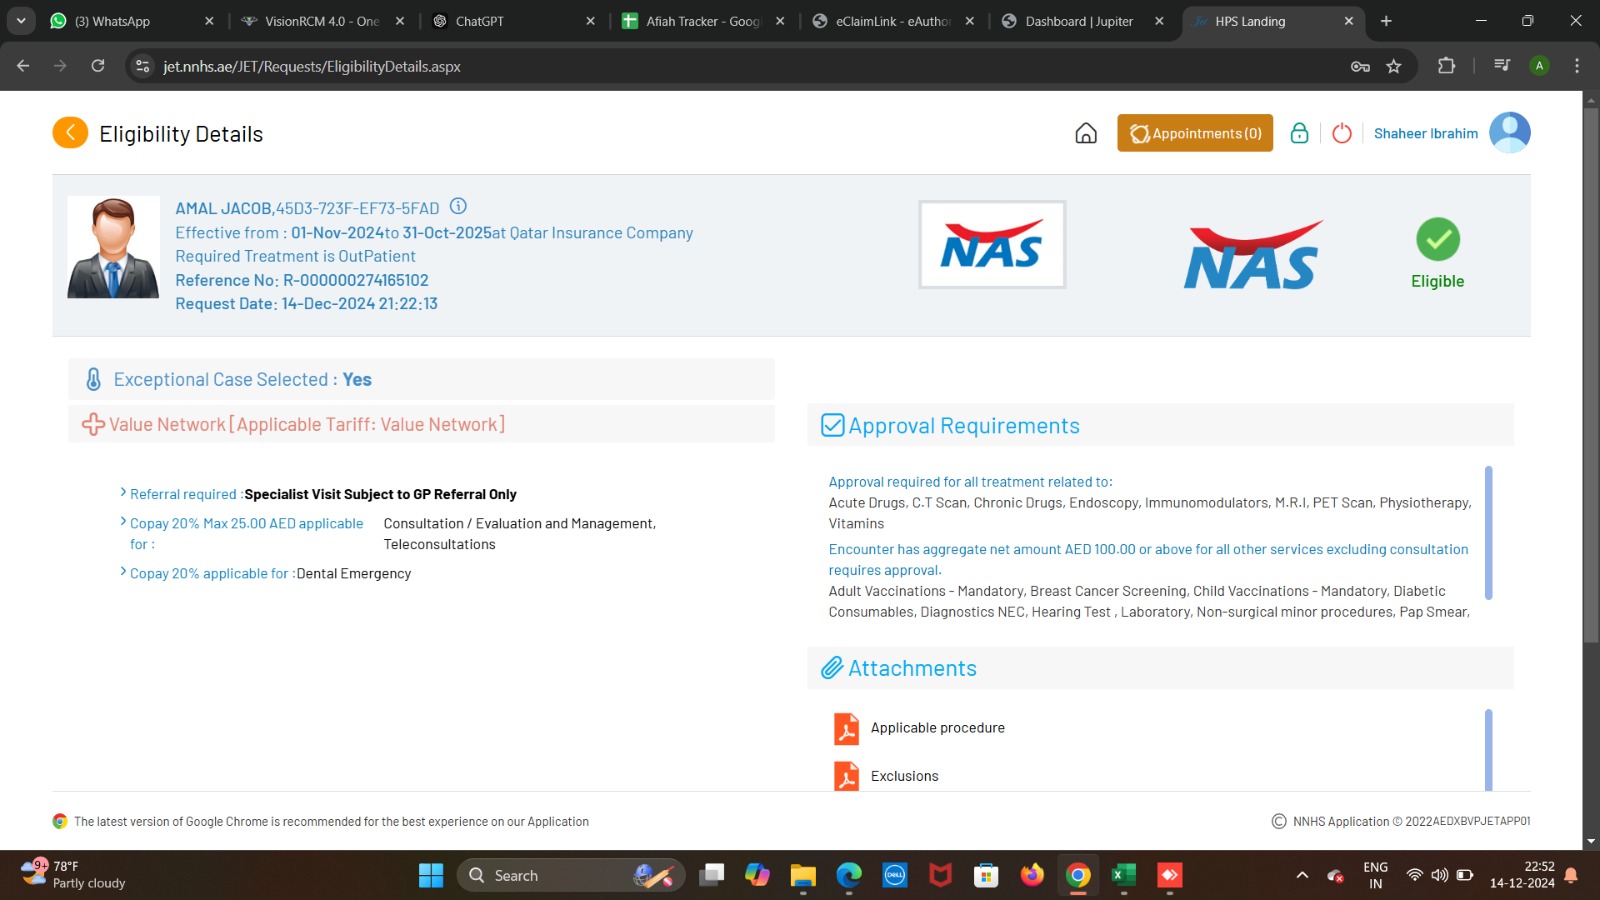Bookmark this page with the star icon

pos(1394,66)
